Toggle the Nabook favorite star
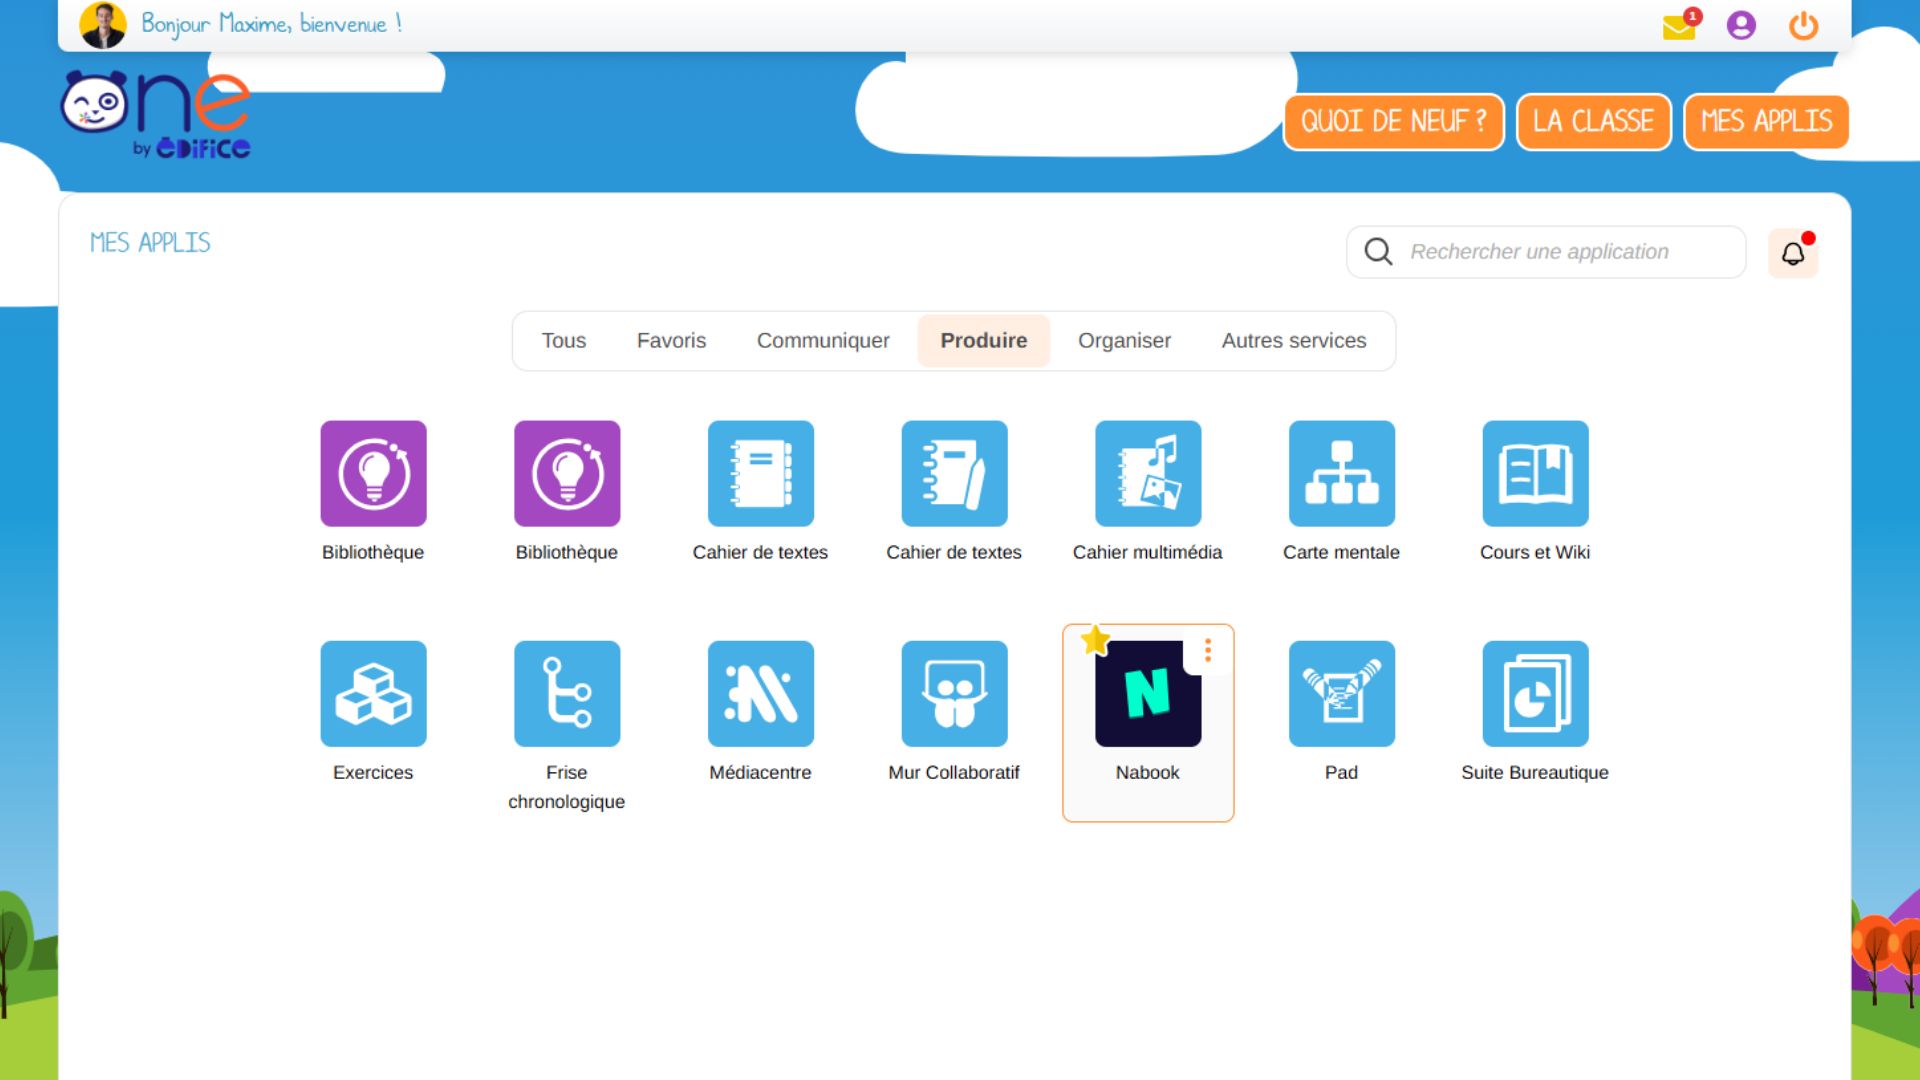 click(x=1095, y=640)
